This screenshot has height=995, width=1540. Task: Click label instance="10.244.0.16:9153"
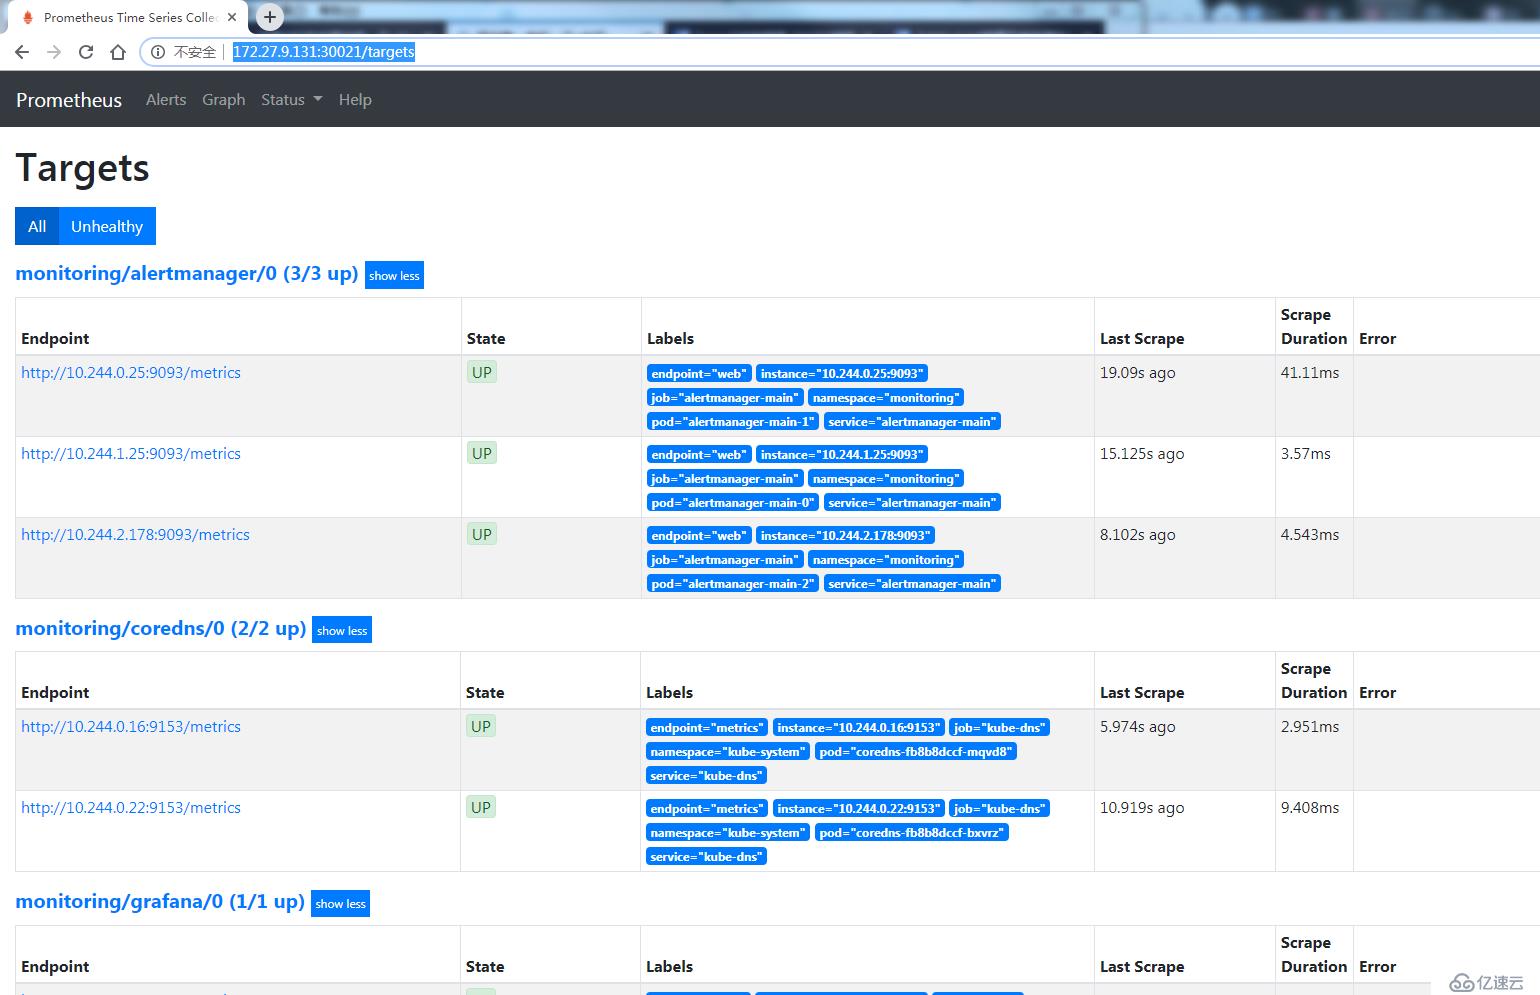[x=859, y=728]
